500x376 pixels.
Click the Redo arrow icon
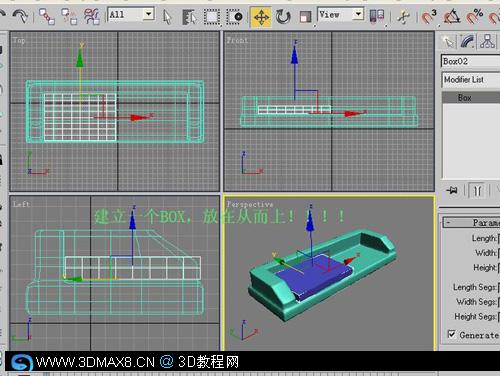(20, 16)
